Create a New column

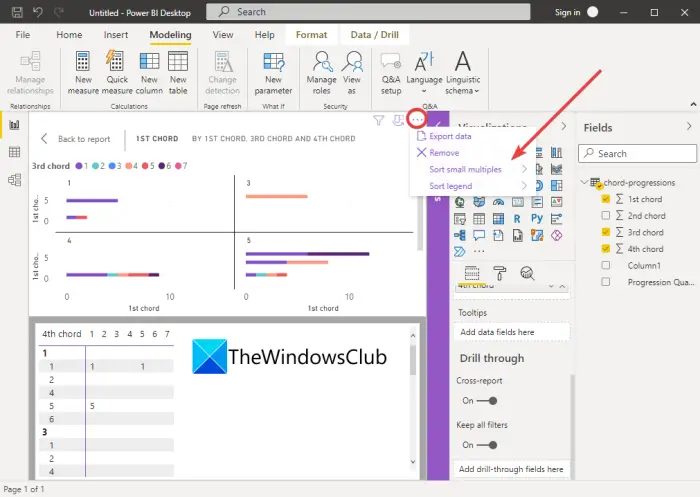149,73
